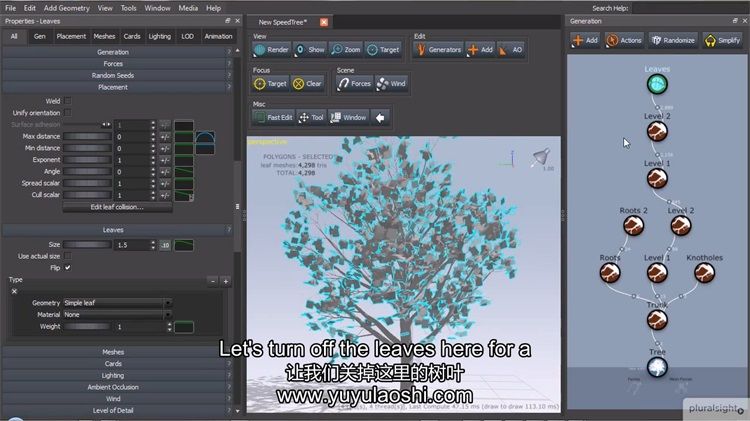The height and width of the screenshot is (421, 750).
Task: Add leaf type with plus button
Action: [x=226, y=281]
